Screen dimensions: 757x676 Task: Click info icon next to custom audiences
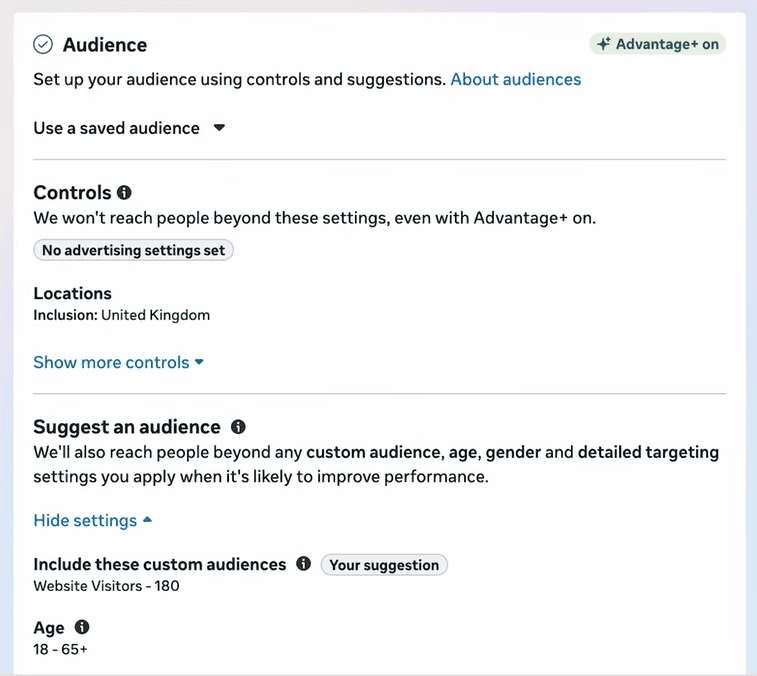tap(304, 564)
